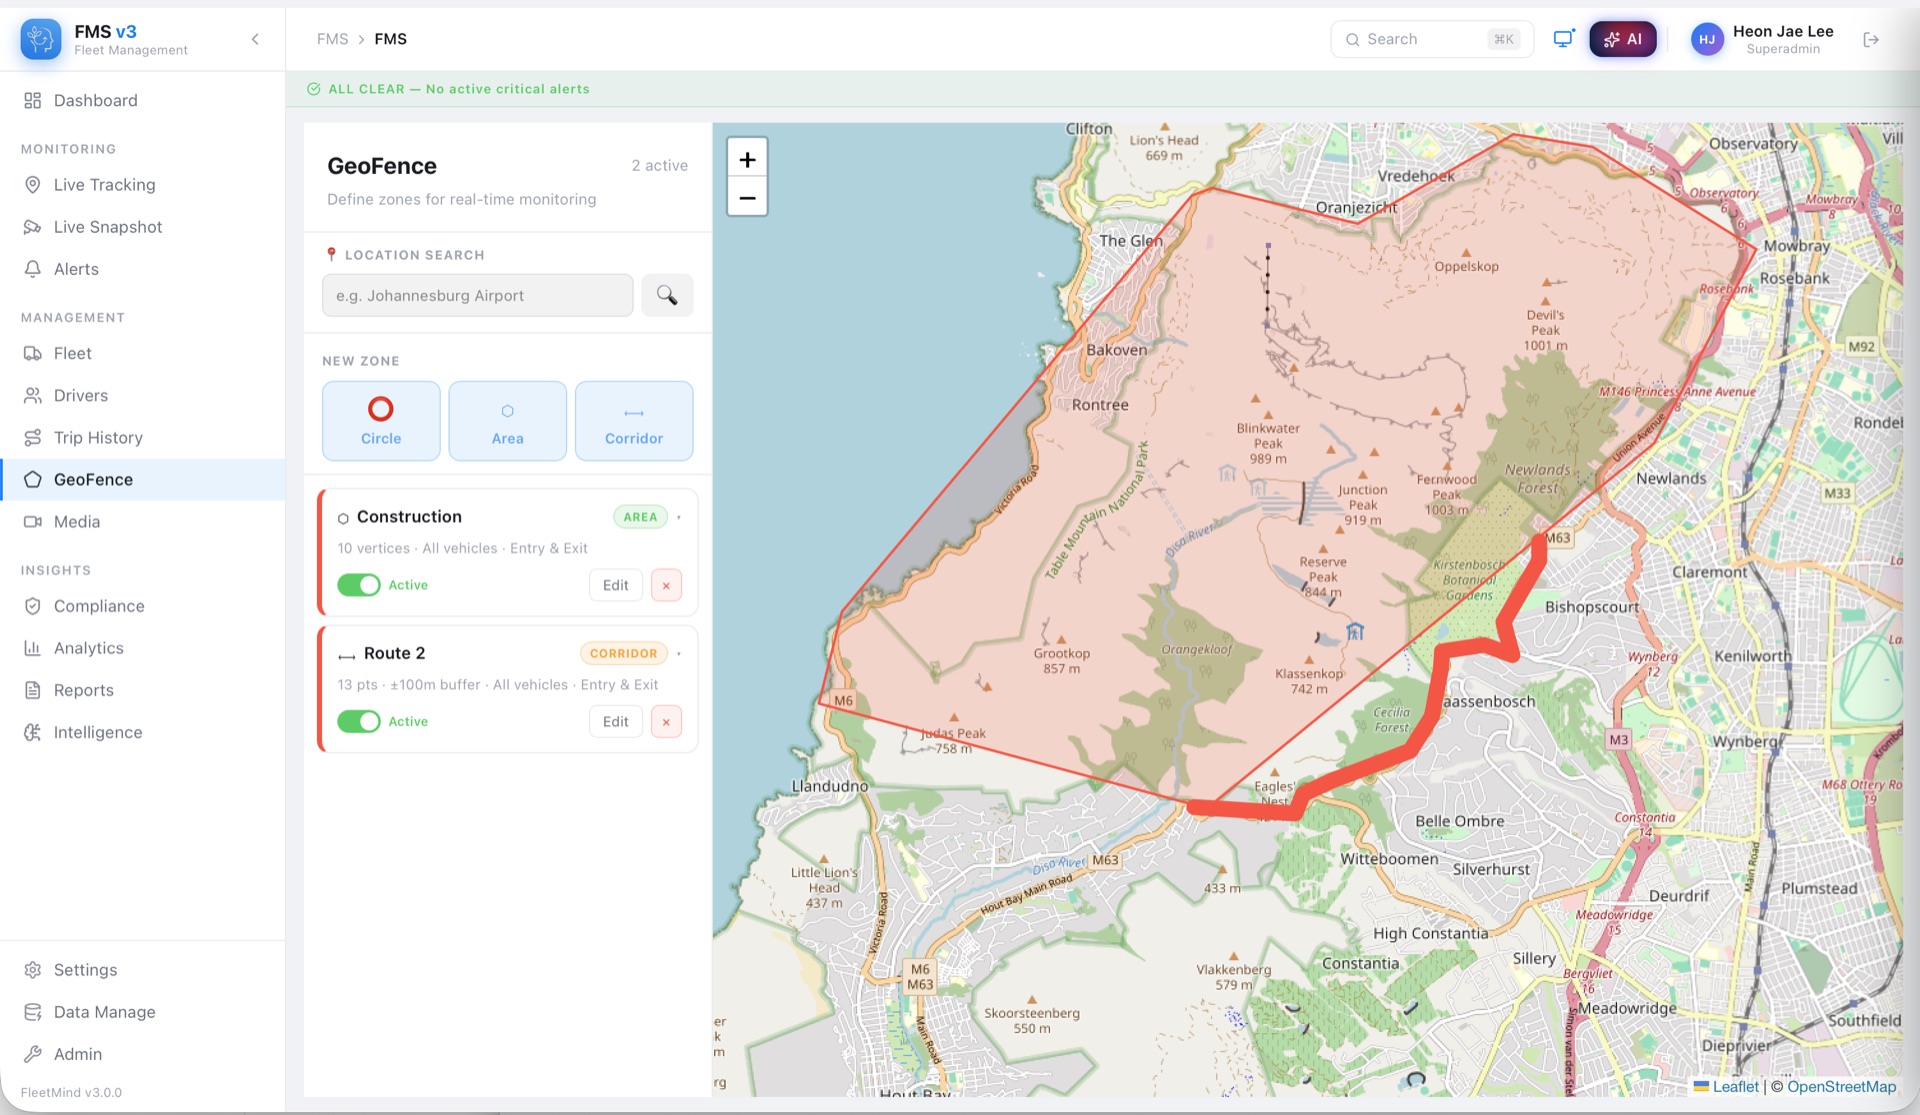Select the Circle zone tool
Screen dimensions: 1920x1115
[x=380, y=420]
